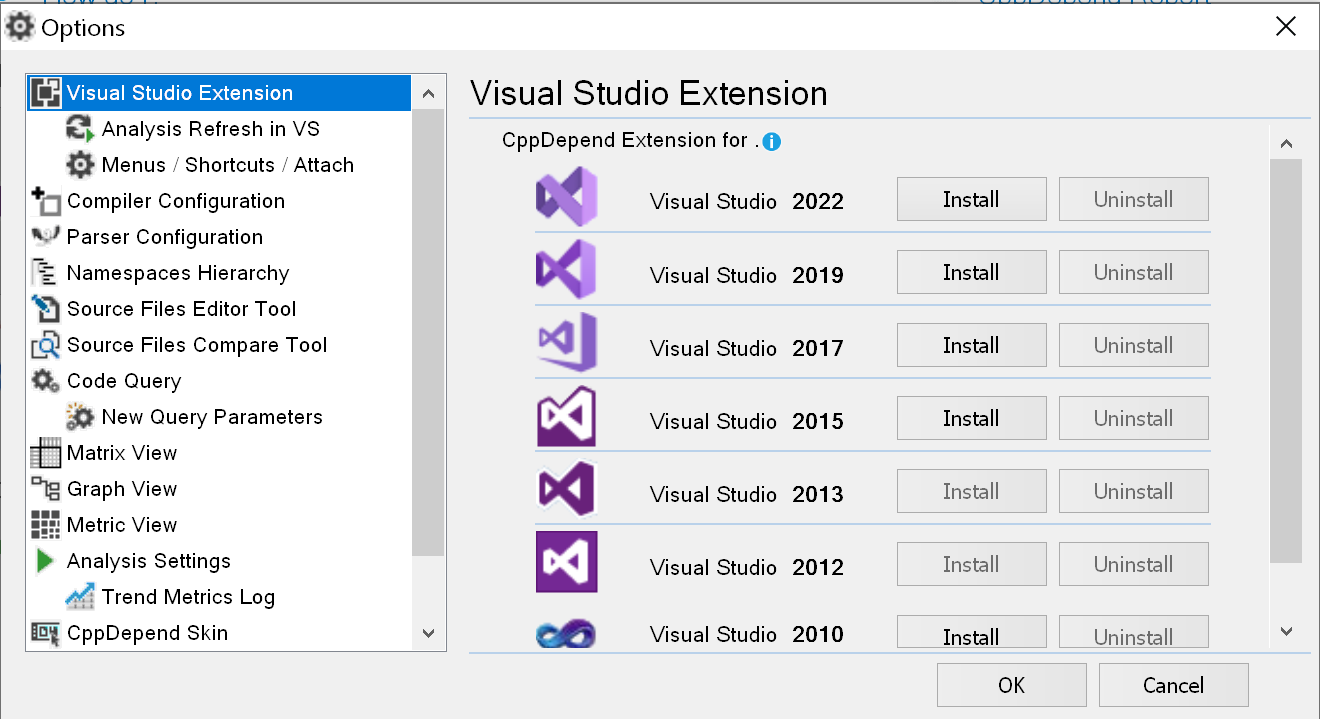1320x719 pixels.
Task: Click the Visual Studio 2010 logo
Action: 566,633
